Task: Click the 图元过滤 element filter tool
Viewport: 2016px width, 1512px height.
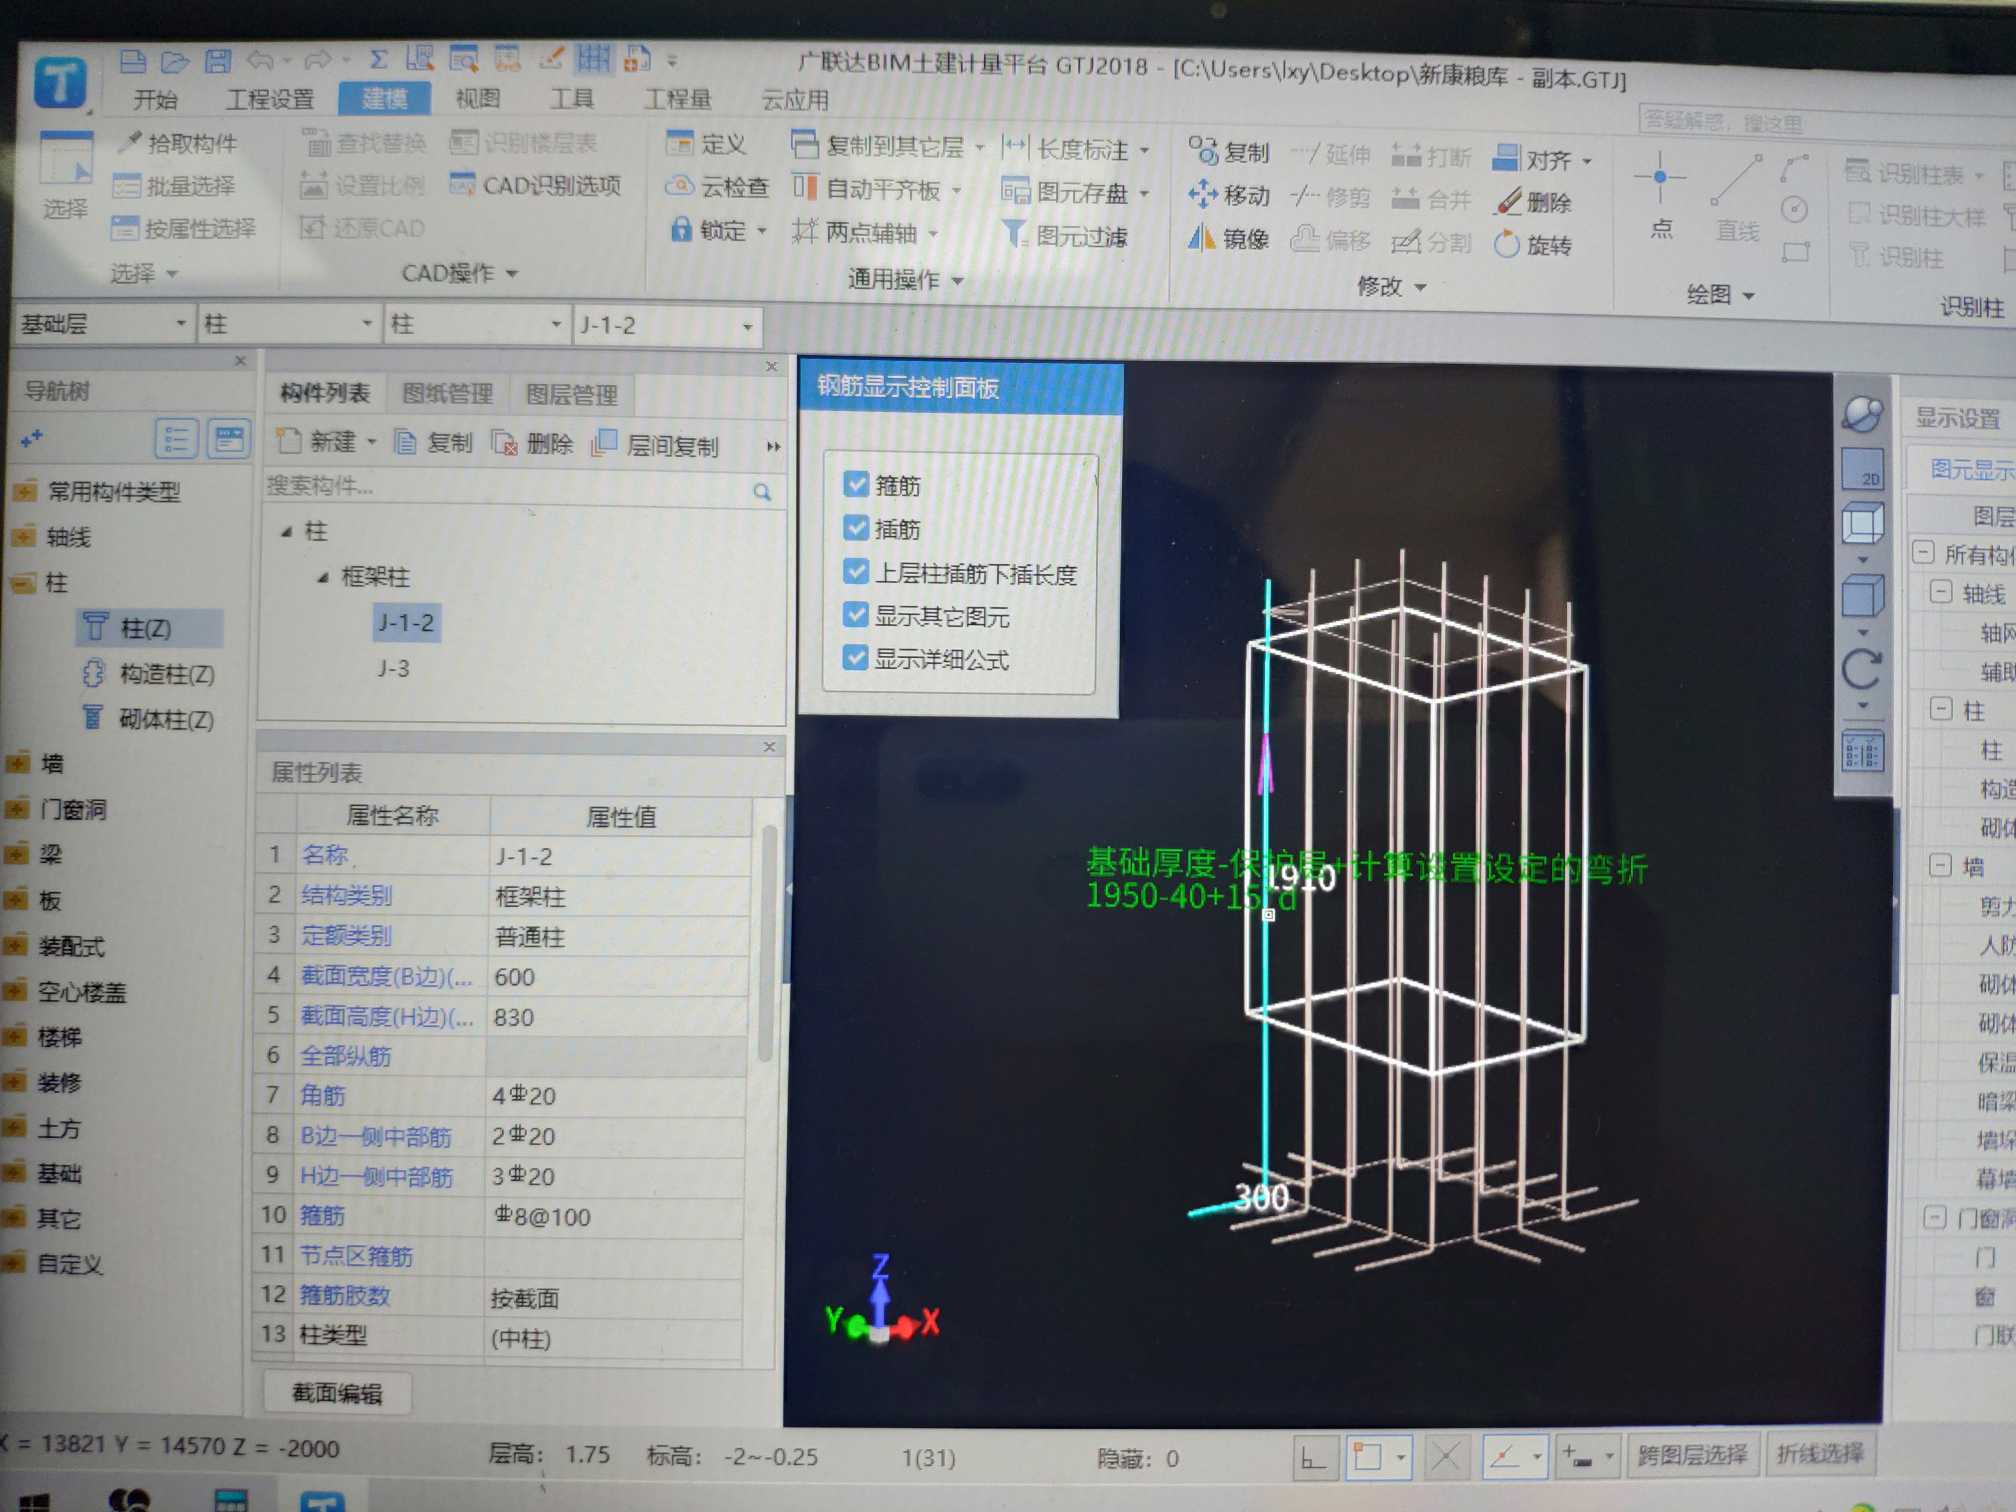Action: 1065,236
